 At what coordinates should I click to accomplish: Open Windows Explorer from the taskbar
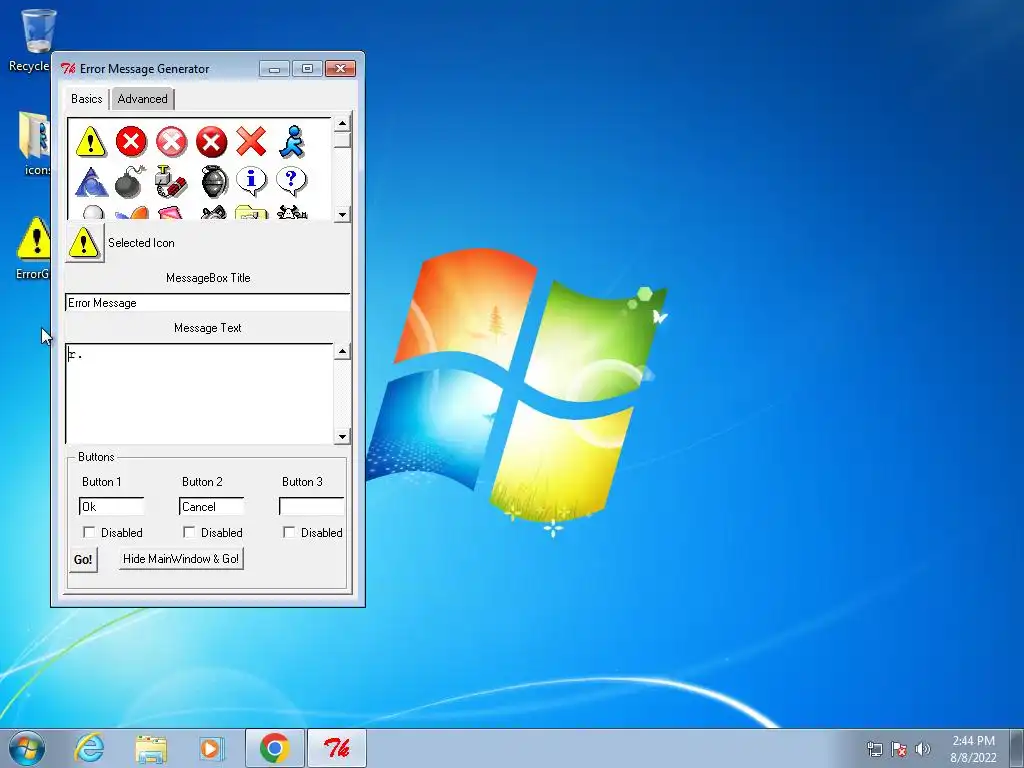click(x=151, y=748)
